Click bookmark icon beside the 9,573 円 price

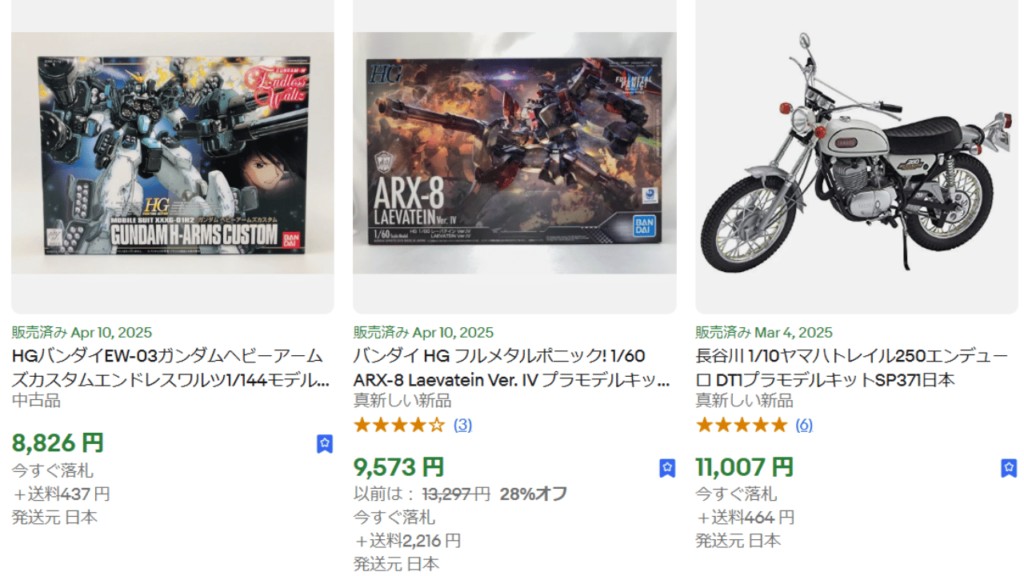667,468
